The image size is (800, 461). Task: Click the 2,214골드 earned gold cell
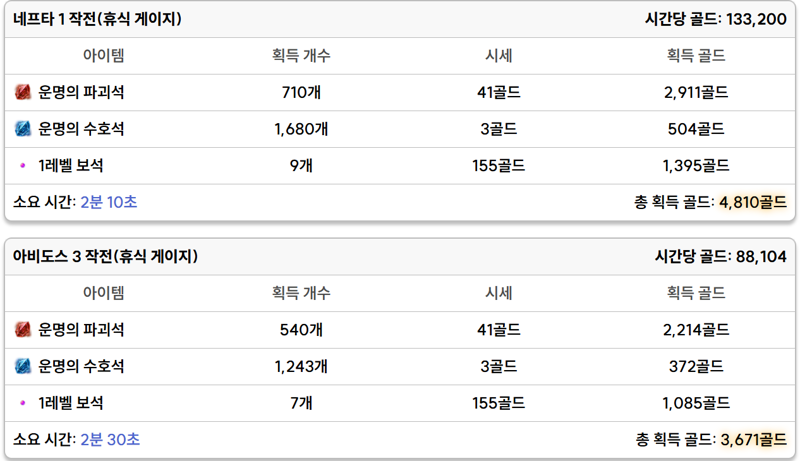pos(696,330)
